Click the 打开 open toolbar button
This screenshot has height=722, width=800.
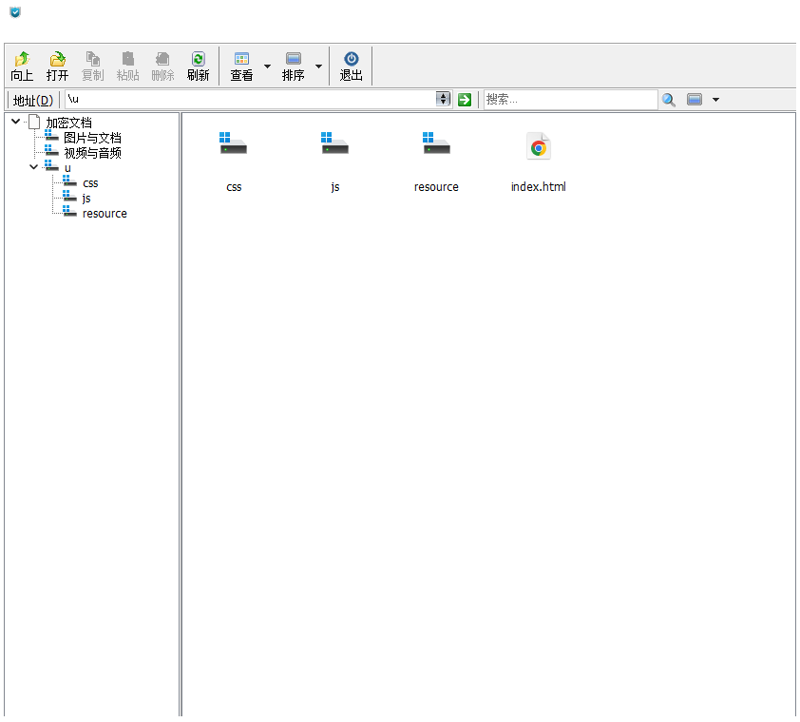57,66
